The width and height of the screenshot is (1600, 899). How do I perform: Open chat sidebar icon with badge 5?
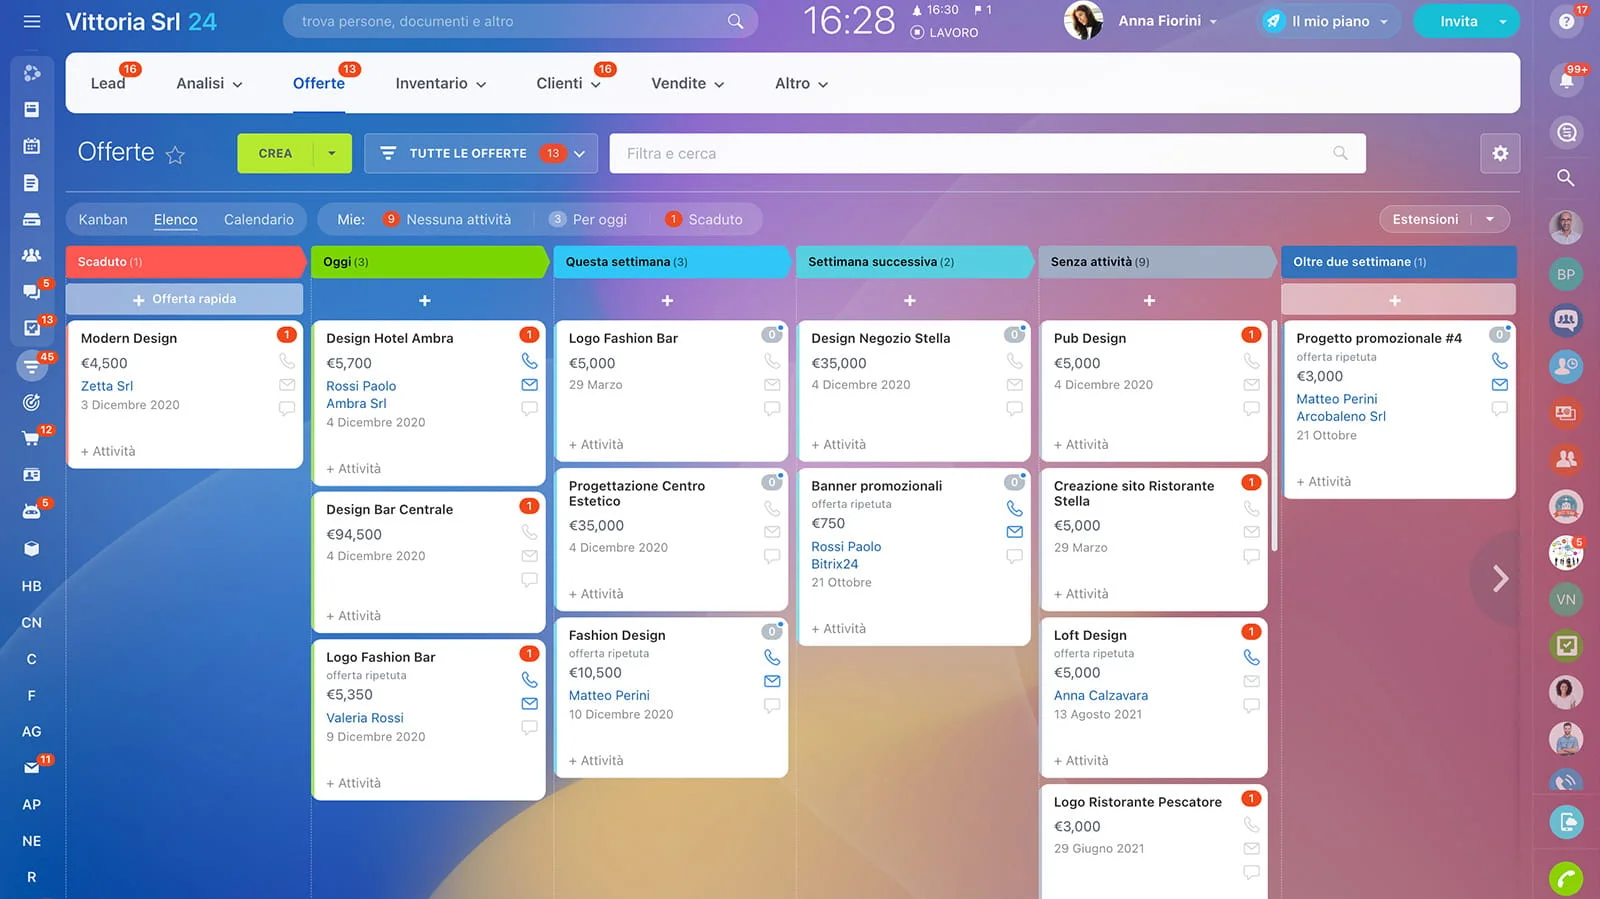pyautogui.click(x=32, y=292)
